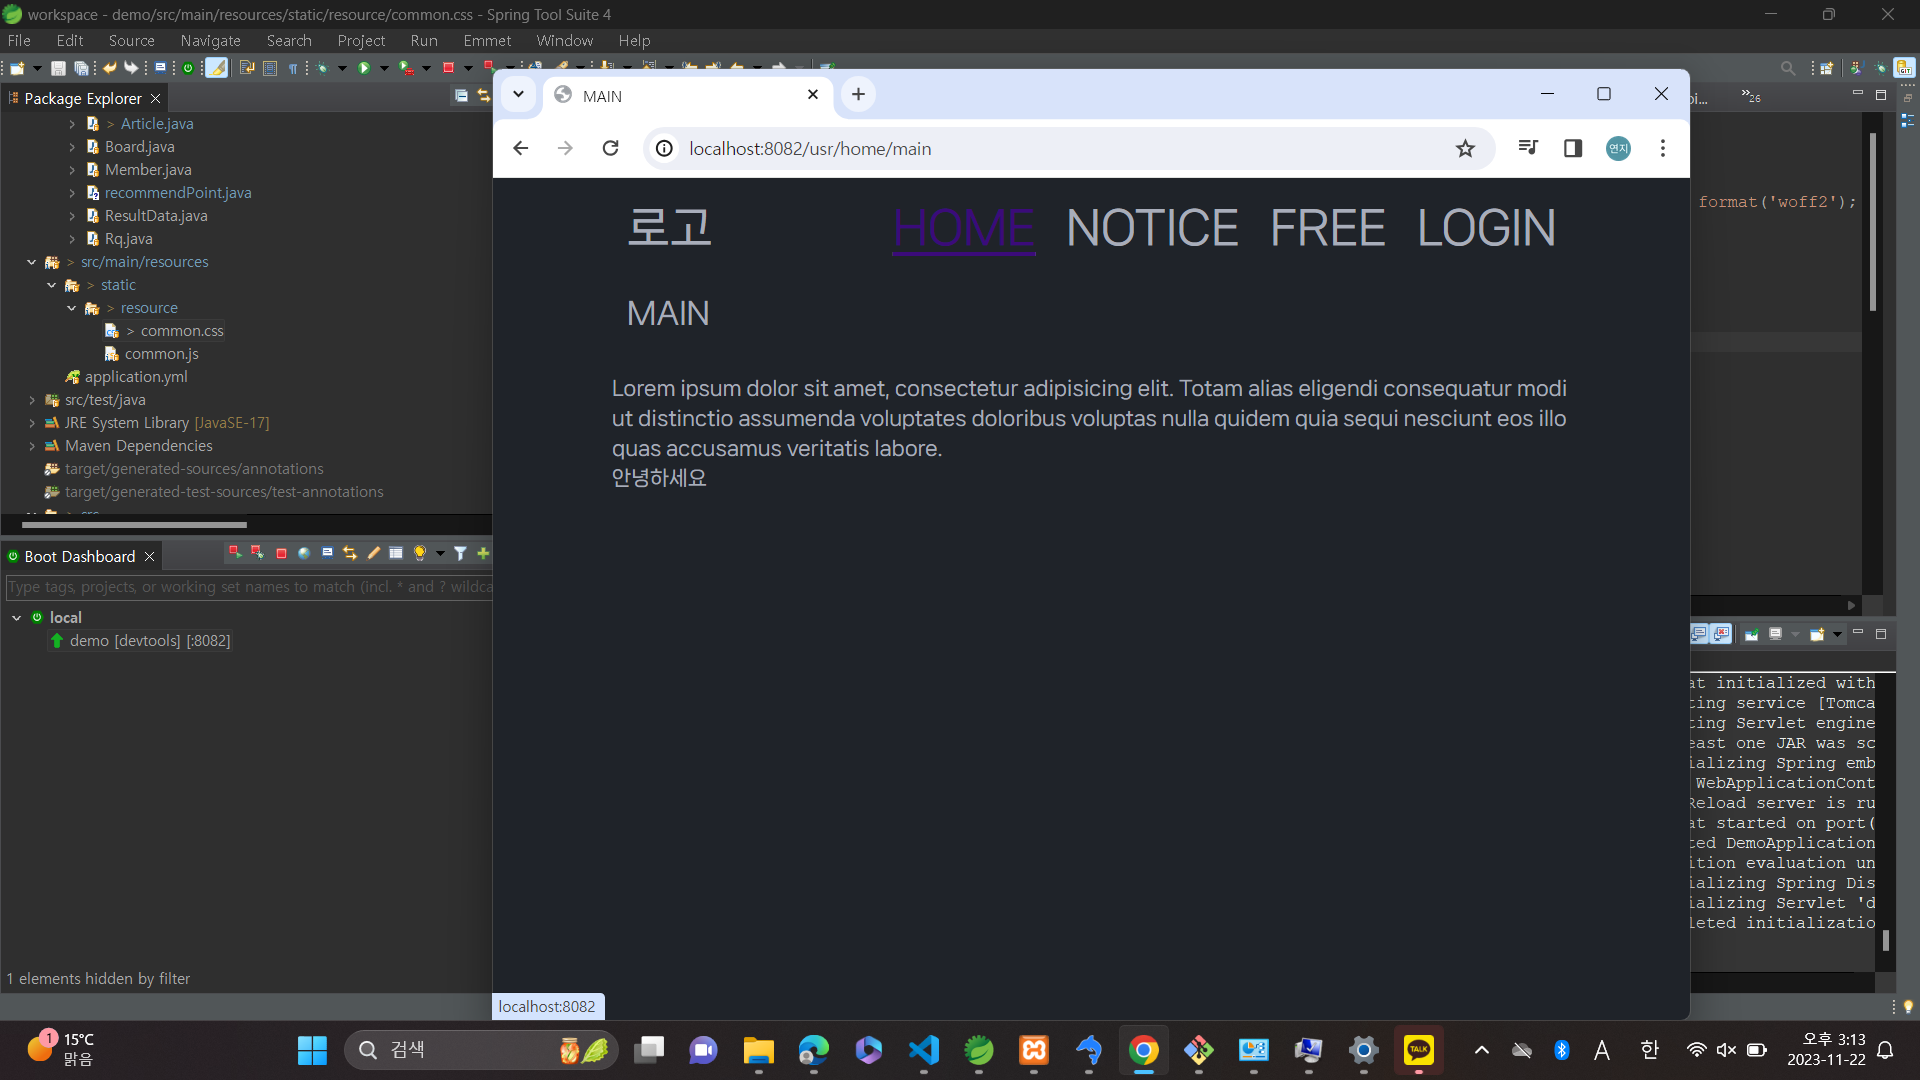Click the Run green play button

pyautogui.click(x=364, y=68)
